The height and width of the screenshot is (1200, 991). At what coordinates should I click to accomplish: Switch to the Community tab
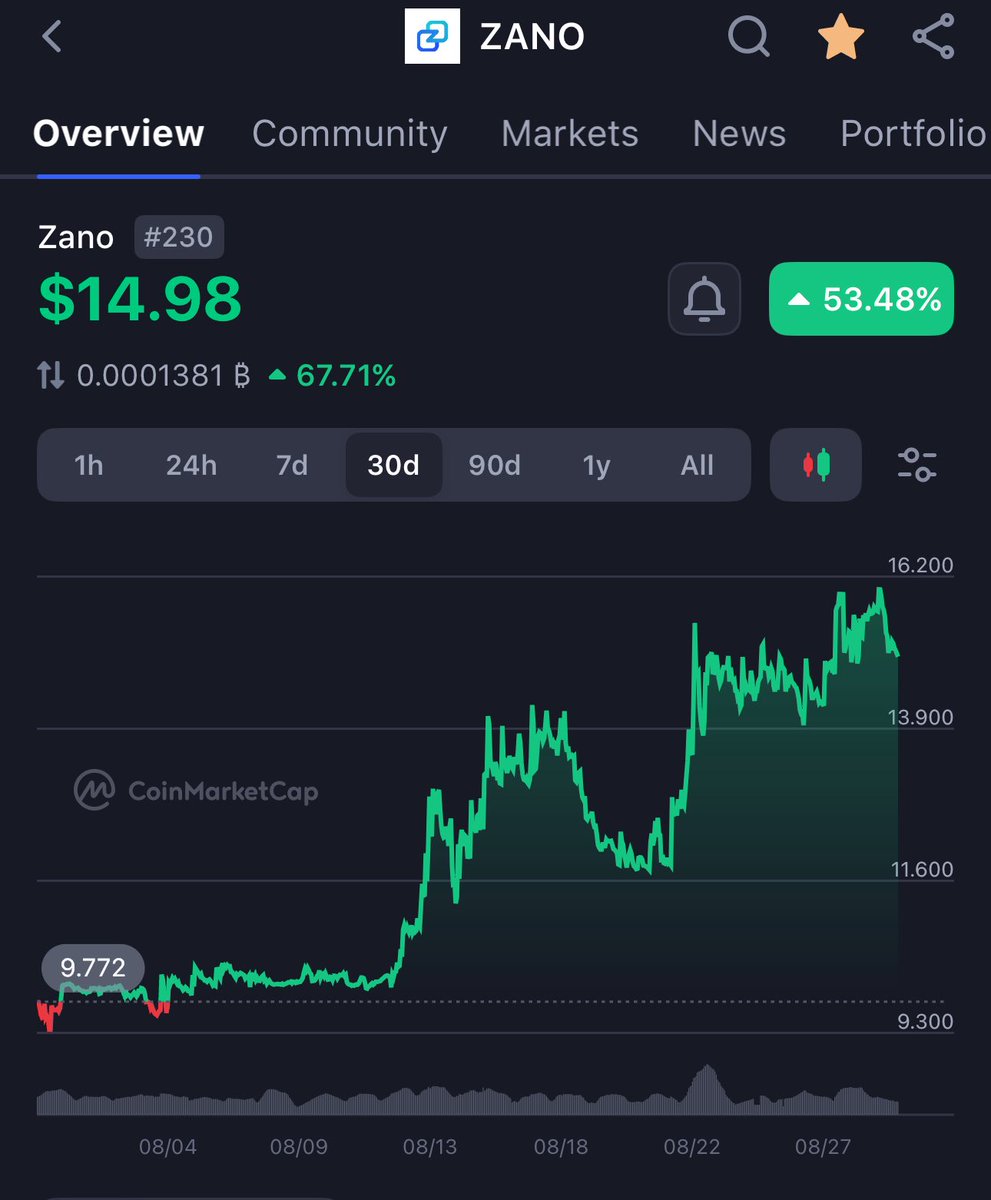tap(349, 133)
